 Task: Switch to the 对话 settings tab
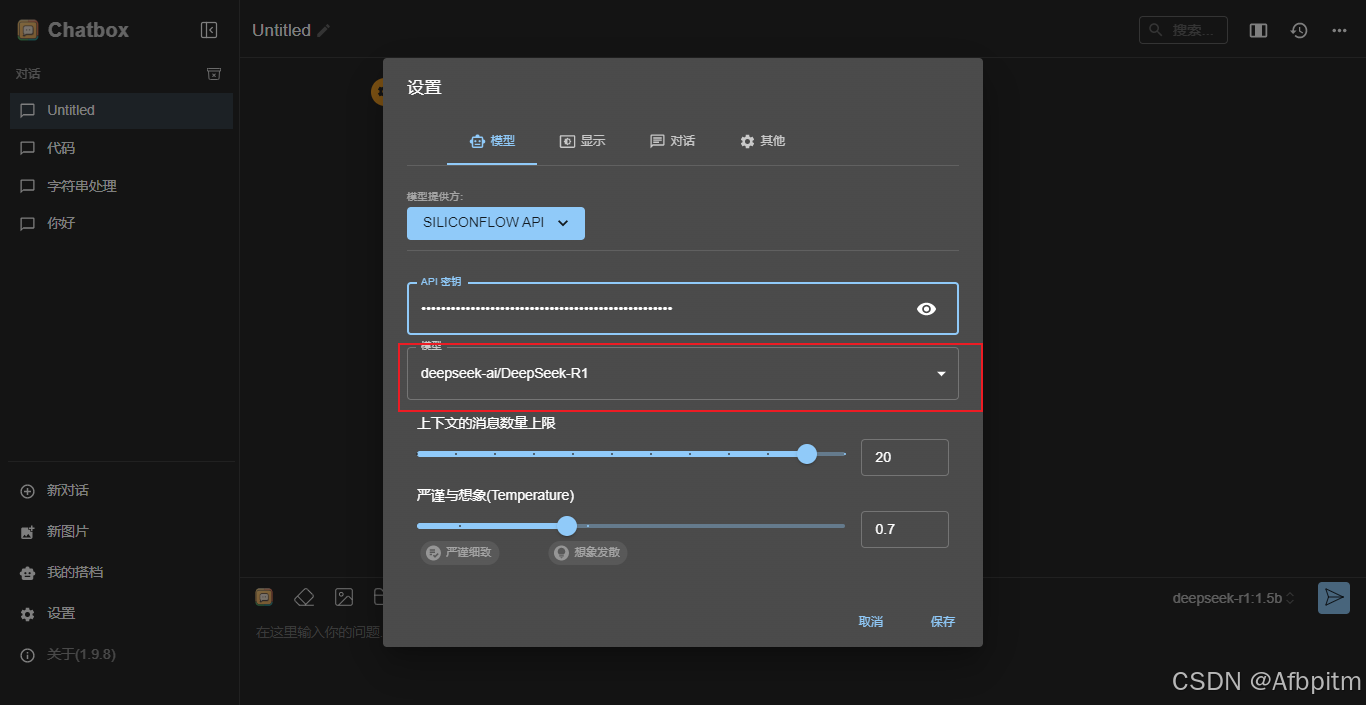[x=672, y=141]
